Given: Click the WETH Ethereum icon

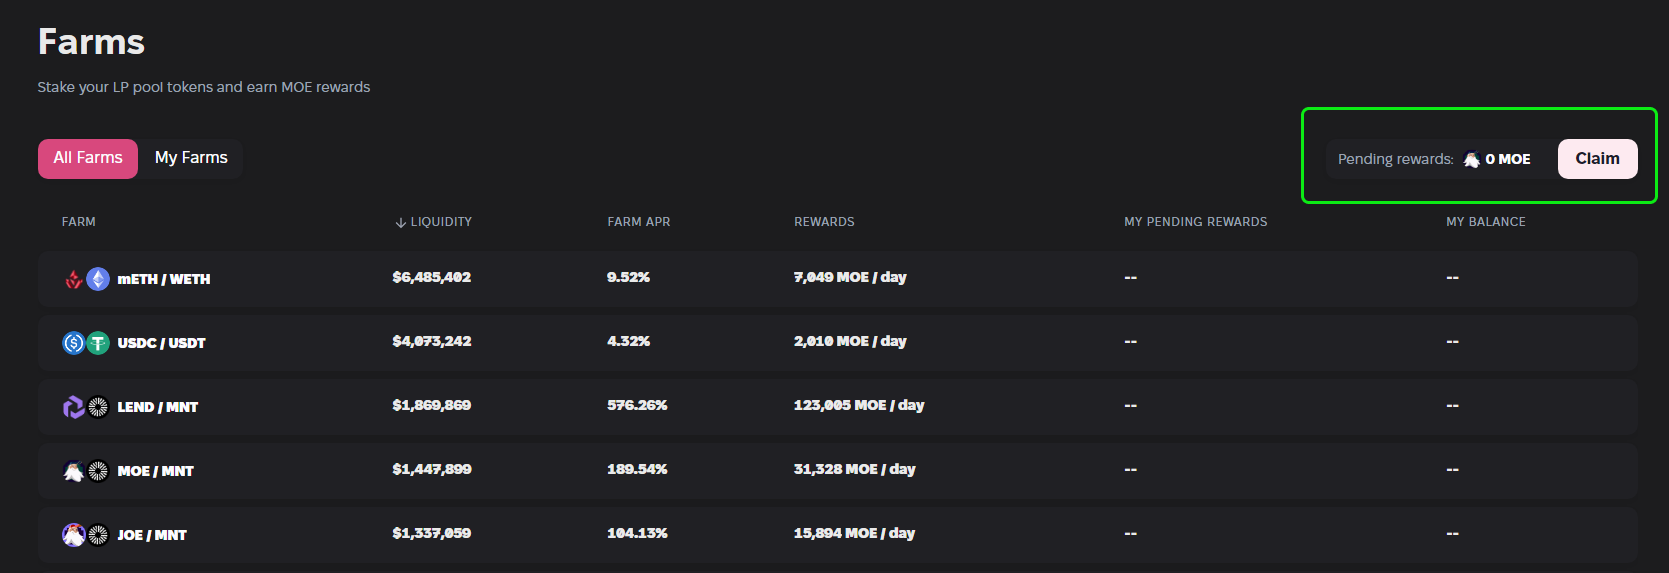Looking at the screenshot, I should coord(98,279).
